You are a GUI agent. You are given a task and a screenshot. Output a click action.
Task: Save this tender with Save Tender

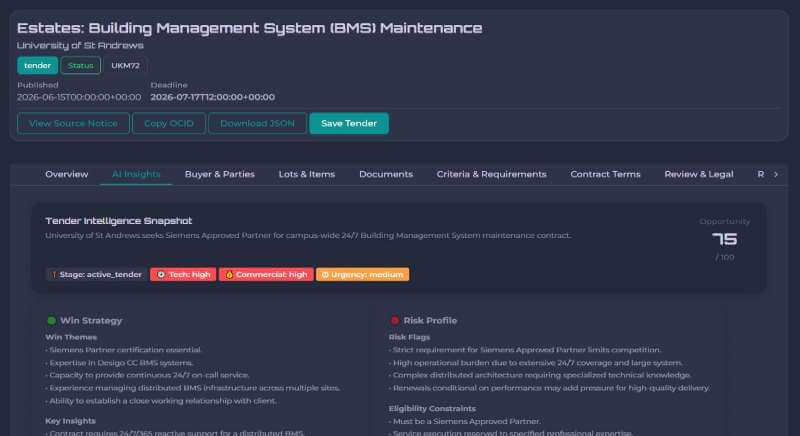349,123
